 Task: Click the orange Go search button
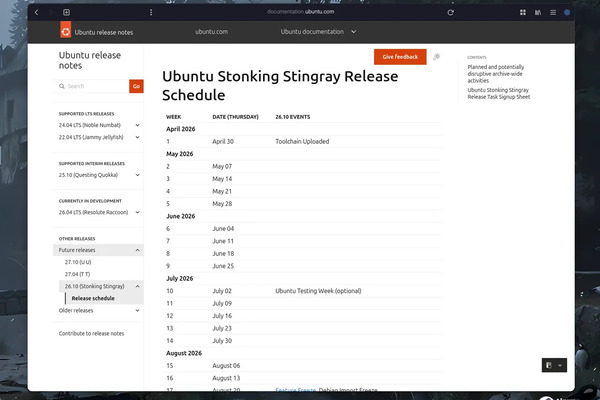[136, 86]
